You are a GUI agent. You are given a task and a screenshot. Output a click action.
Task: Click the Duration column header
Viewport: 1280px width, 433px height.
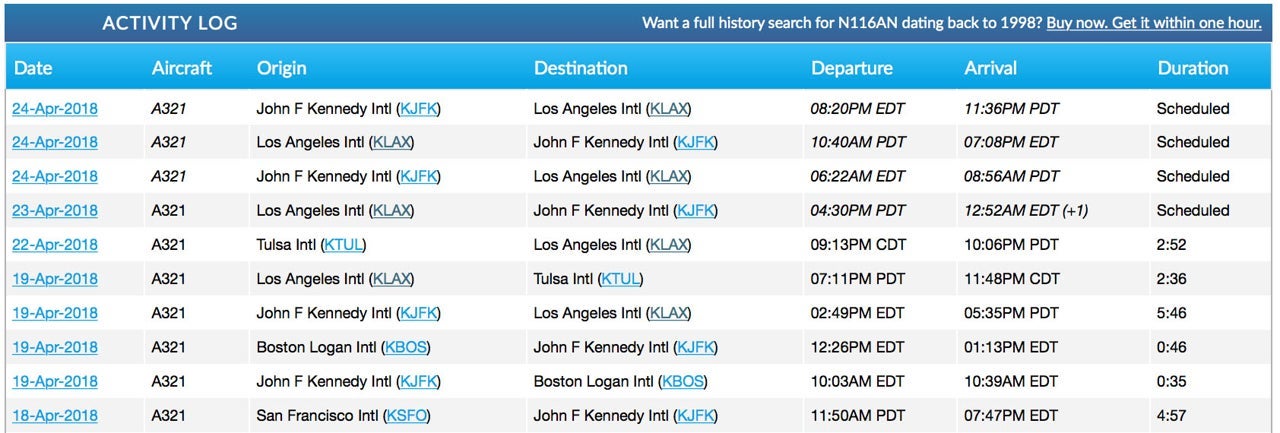1192,68
